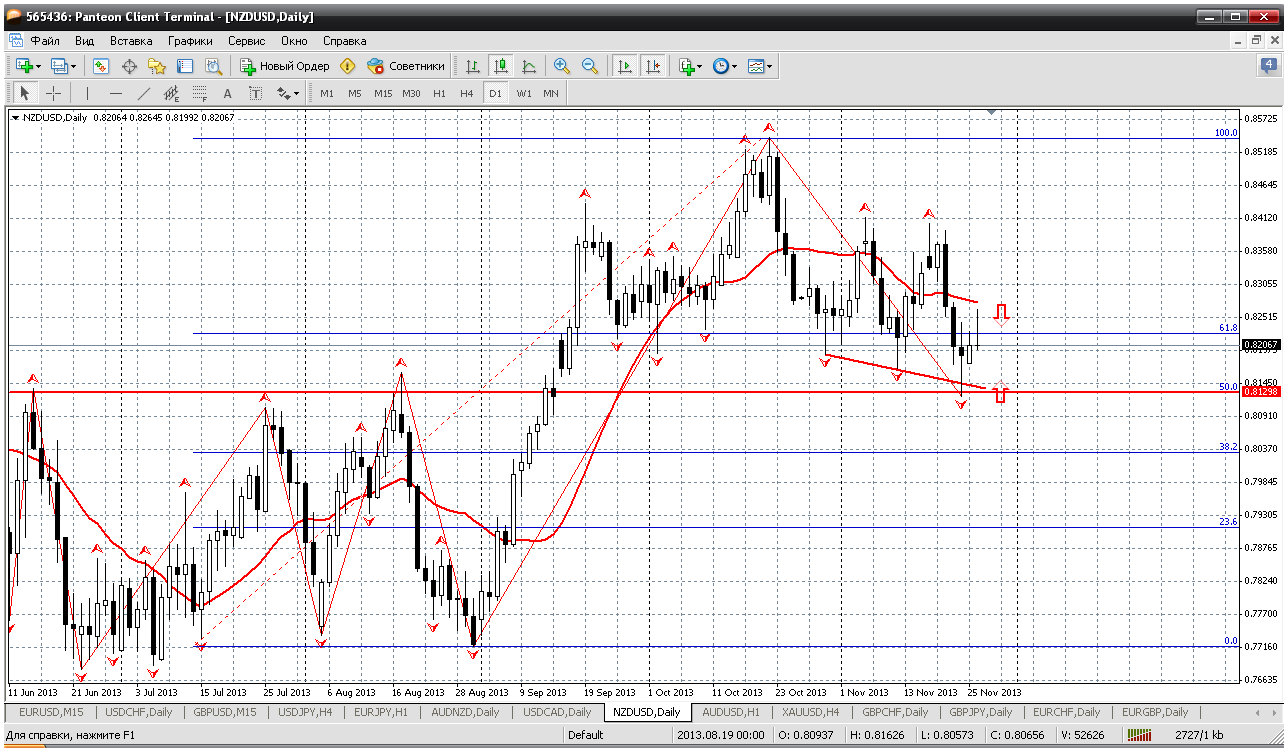Switch timeframe to M30
Viewport: 1288px width, 748px height.
click(411, 93)
